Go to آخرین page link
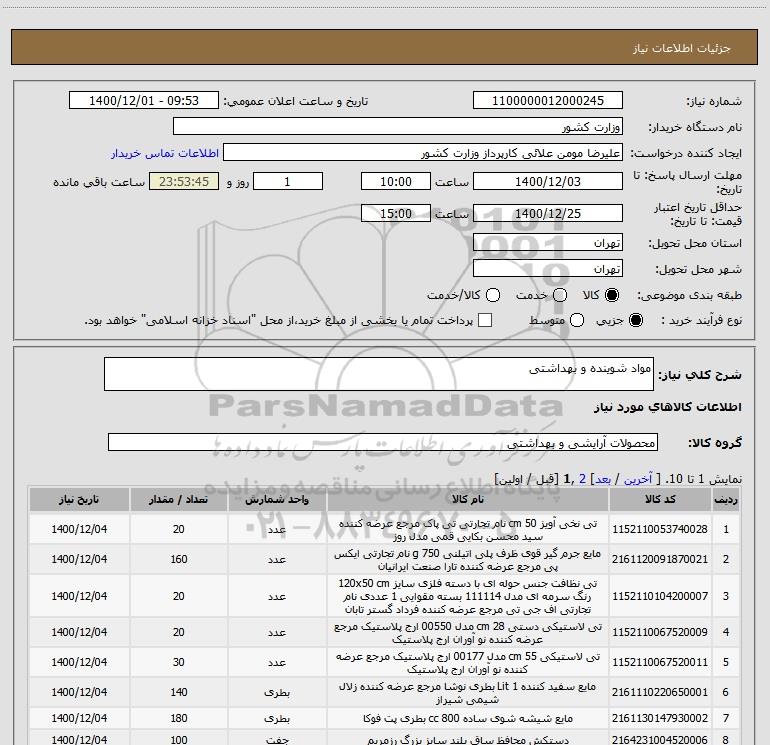 tap(637, 479)
